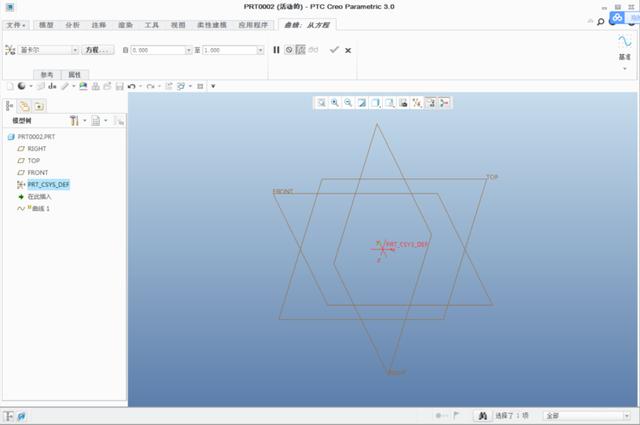Accept the curve with the checkmark
The image size is (640, 425).
334,50
